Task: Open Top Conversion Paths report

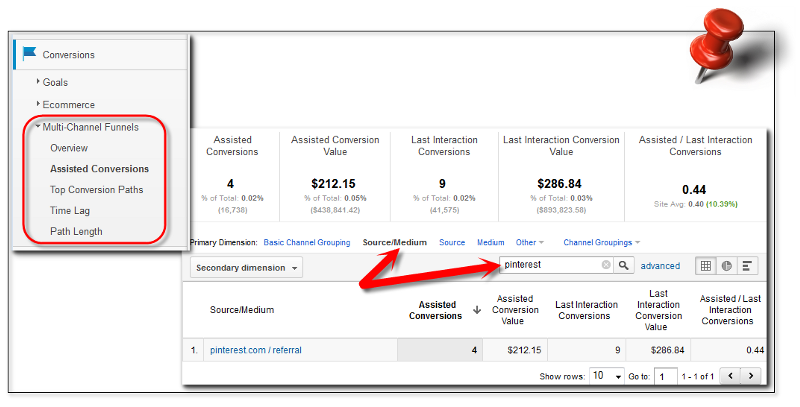Action: tap(96, 190)
